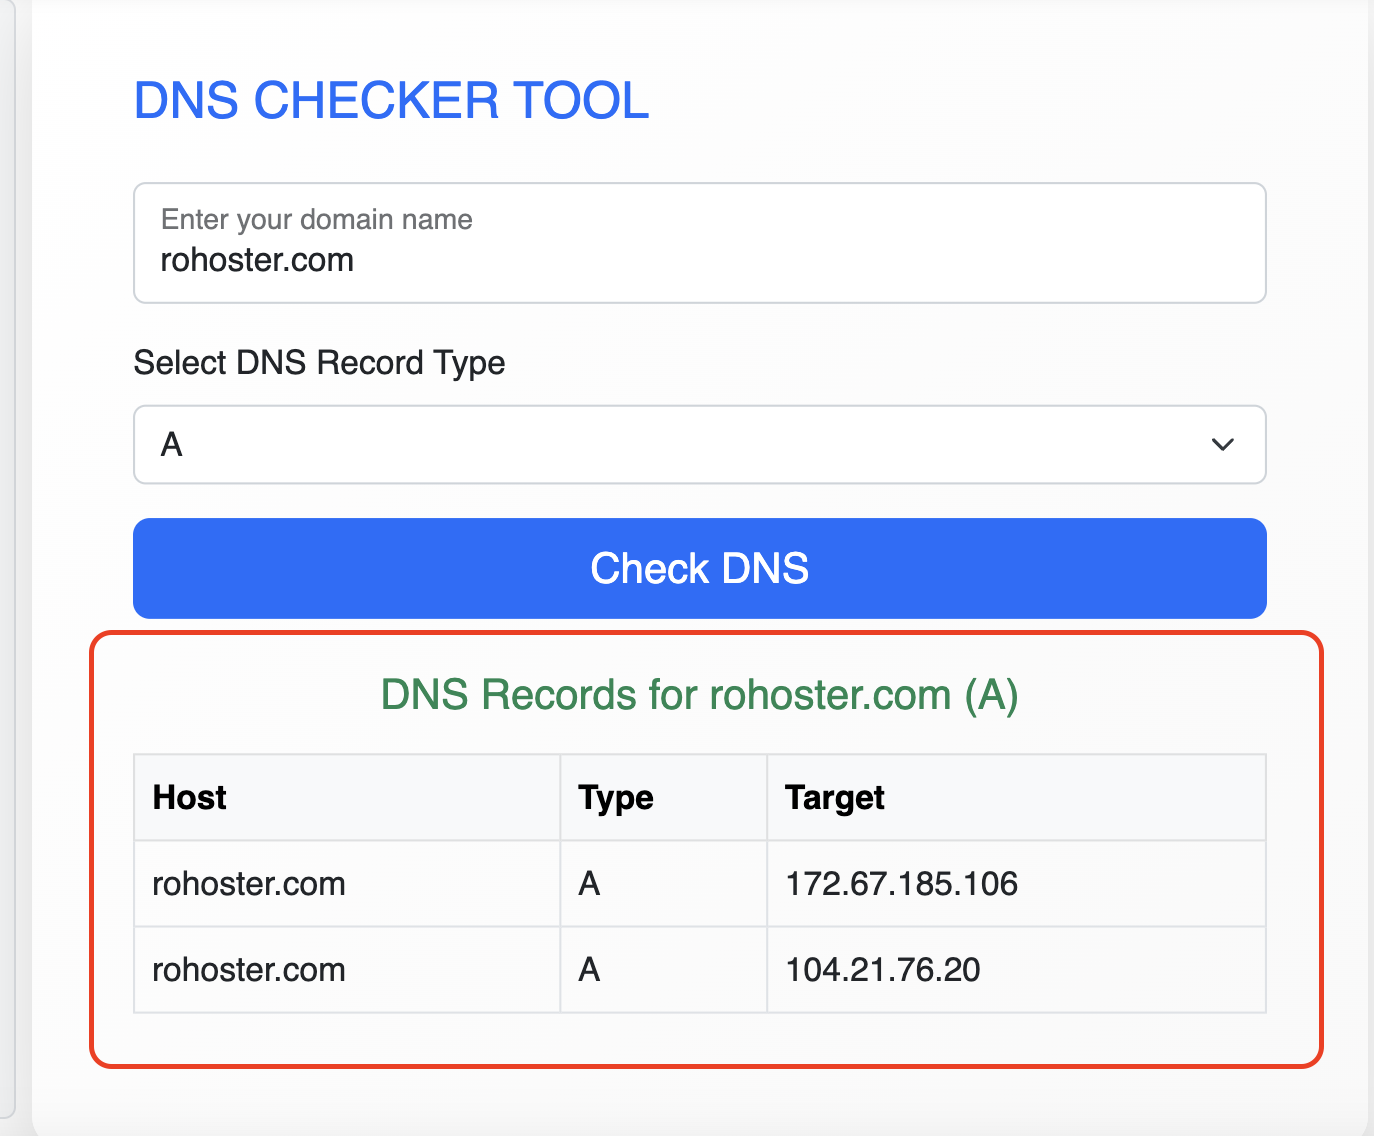Click the Host column header
Screen dimensions: 1374x1136
coord(190,798)
